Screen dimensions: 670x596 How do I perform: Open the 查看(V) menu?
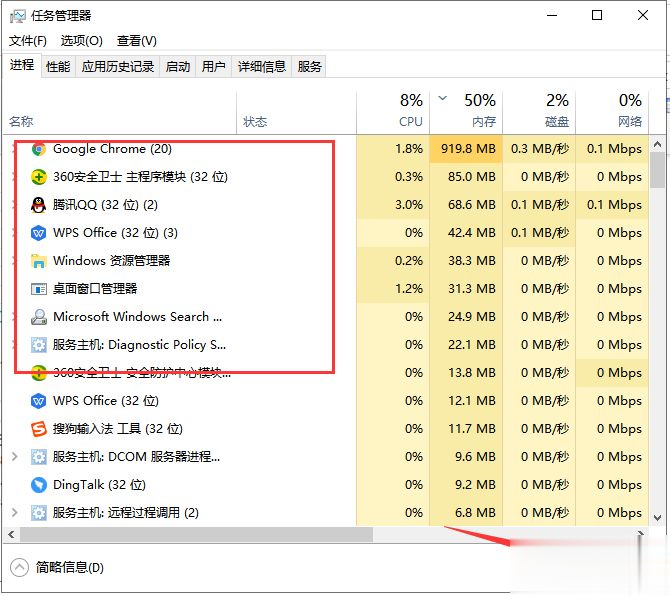[x=137, y=41]
